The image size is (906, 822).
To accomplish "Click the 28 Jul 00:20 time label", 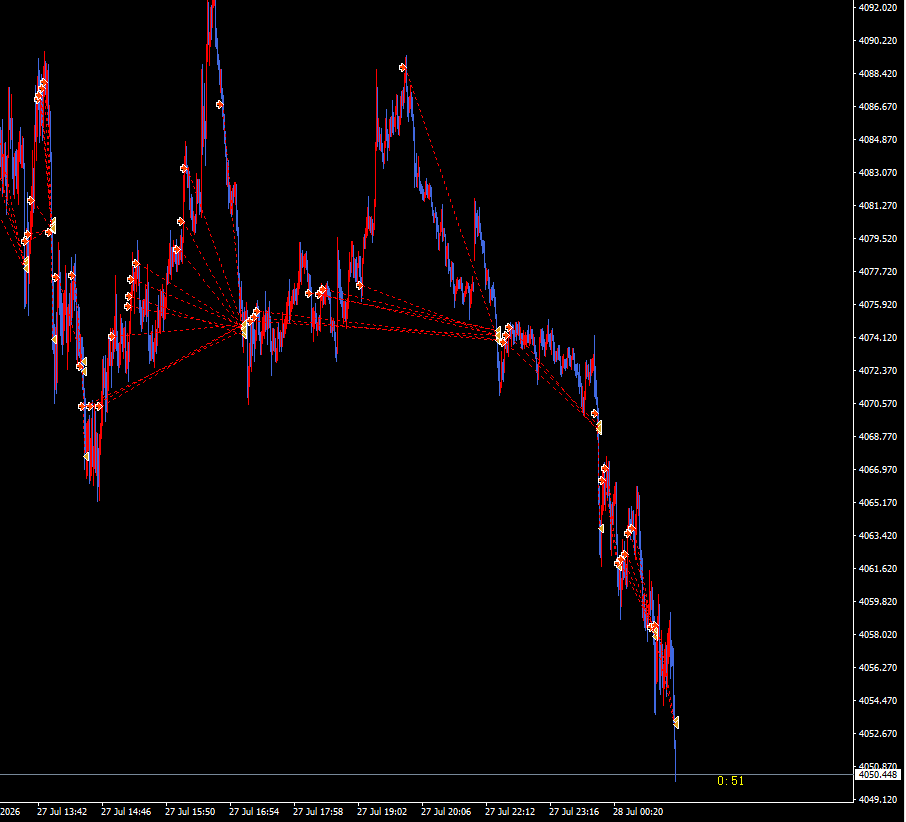I will point(638,812).
